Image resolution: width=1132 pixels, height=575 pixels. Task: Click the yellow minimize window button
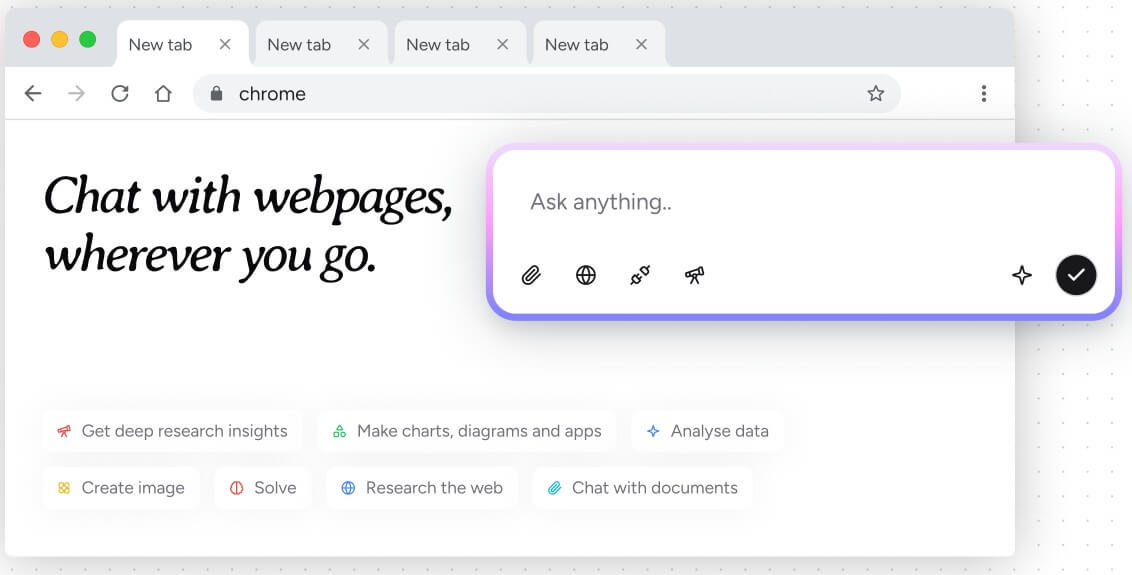point(60,39)
